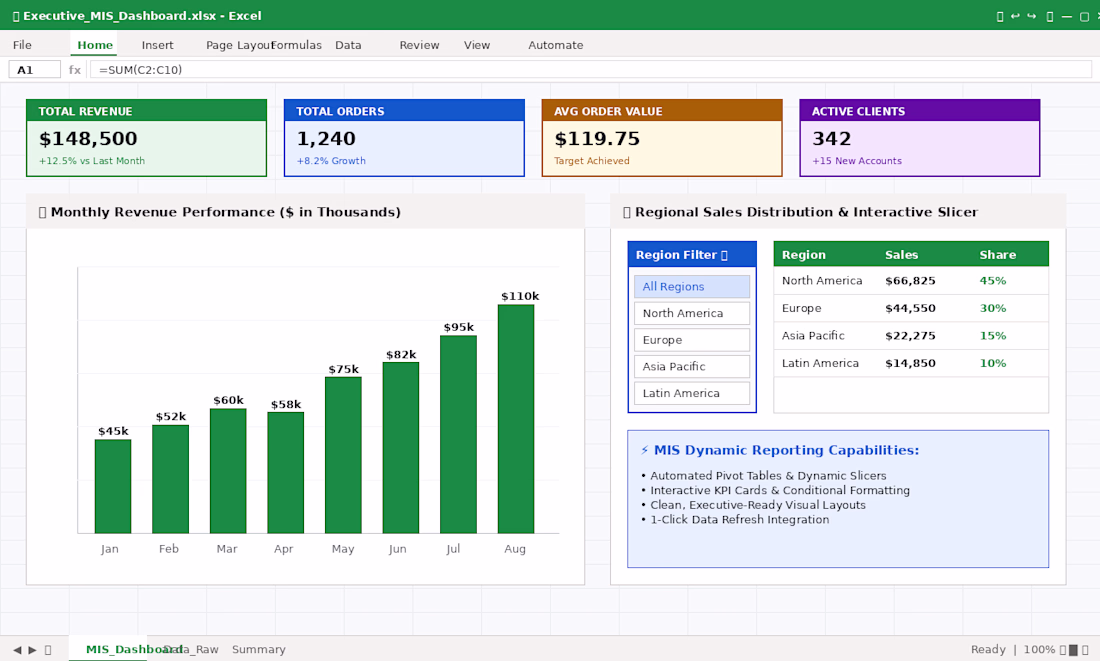Click the Share column header in table
1100x661 pixels.
point(998,255)
